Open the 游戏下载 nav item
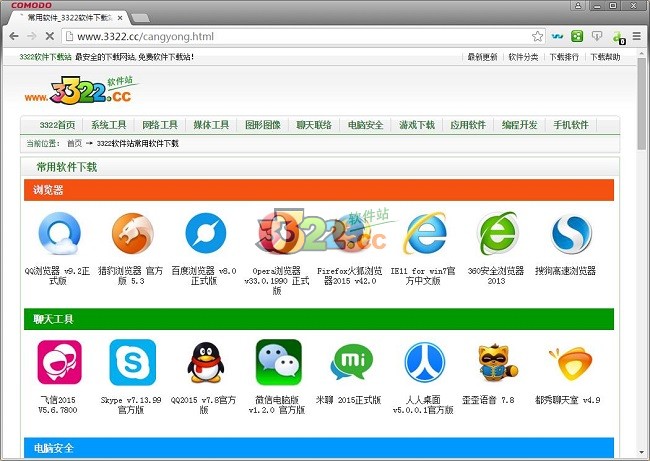This screenshot has width=650, height=461. click(x=417, y=125)
